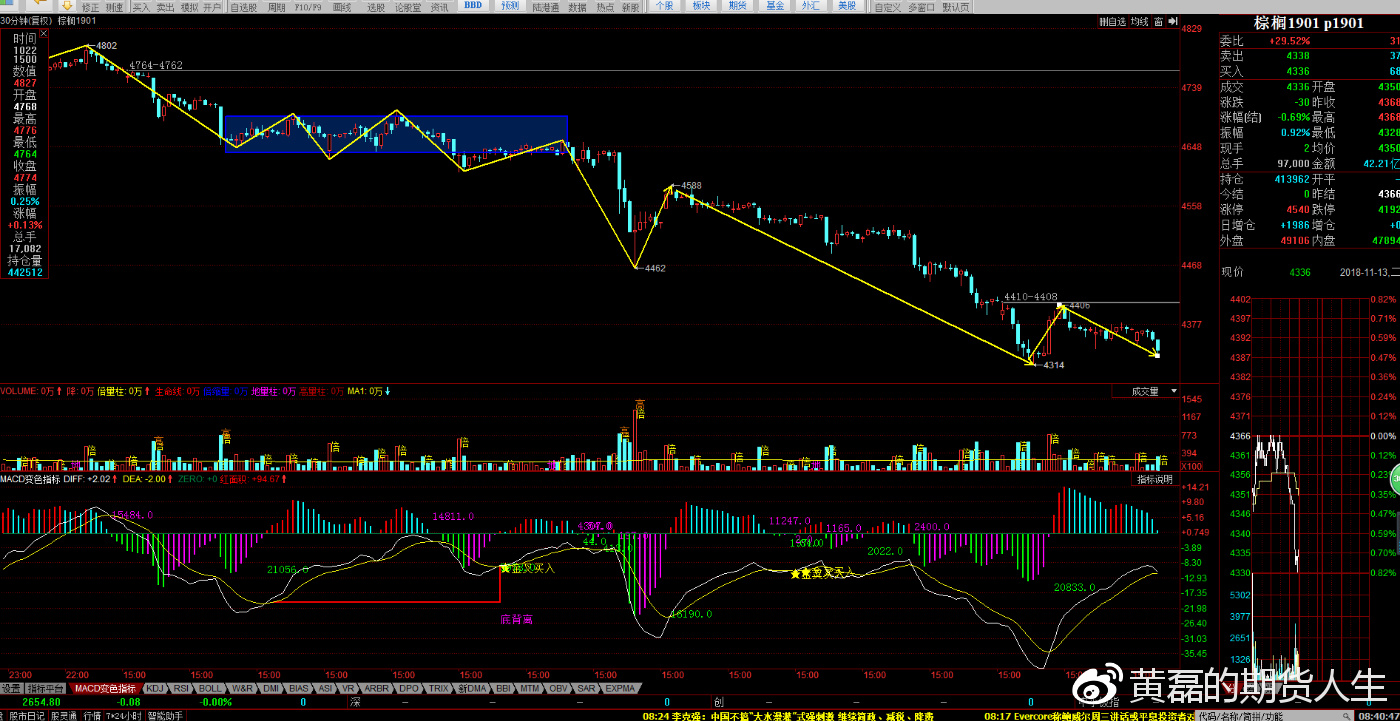Open the 周期 period selector menu
Screen dimensions: 1400x721
coord(276,7)
